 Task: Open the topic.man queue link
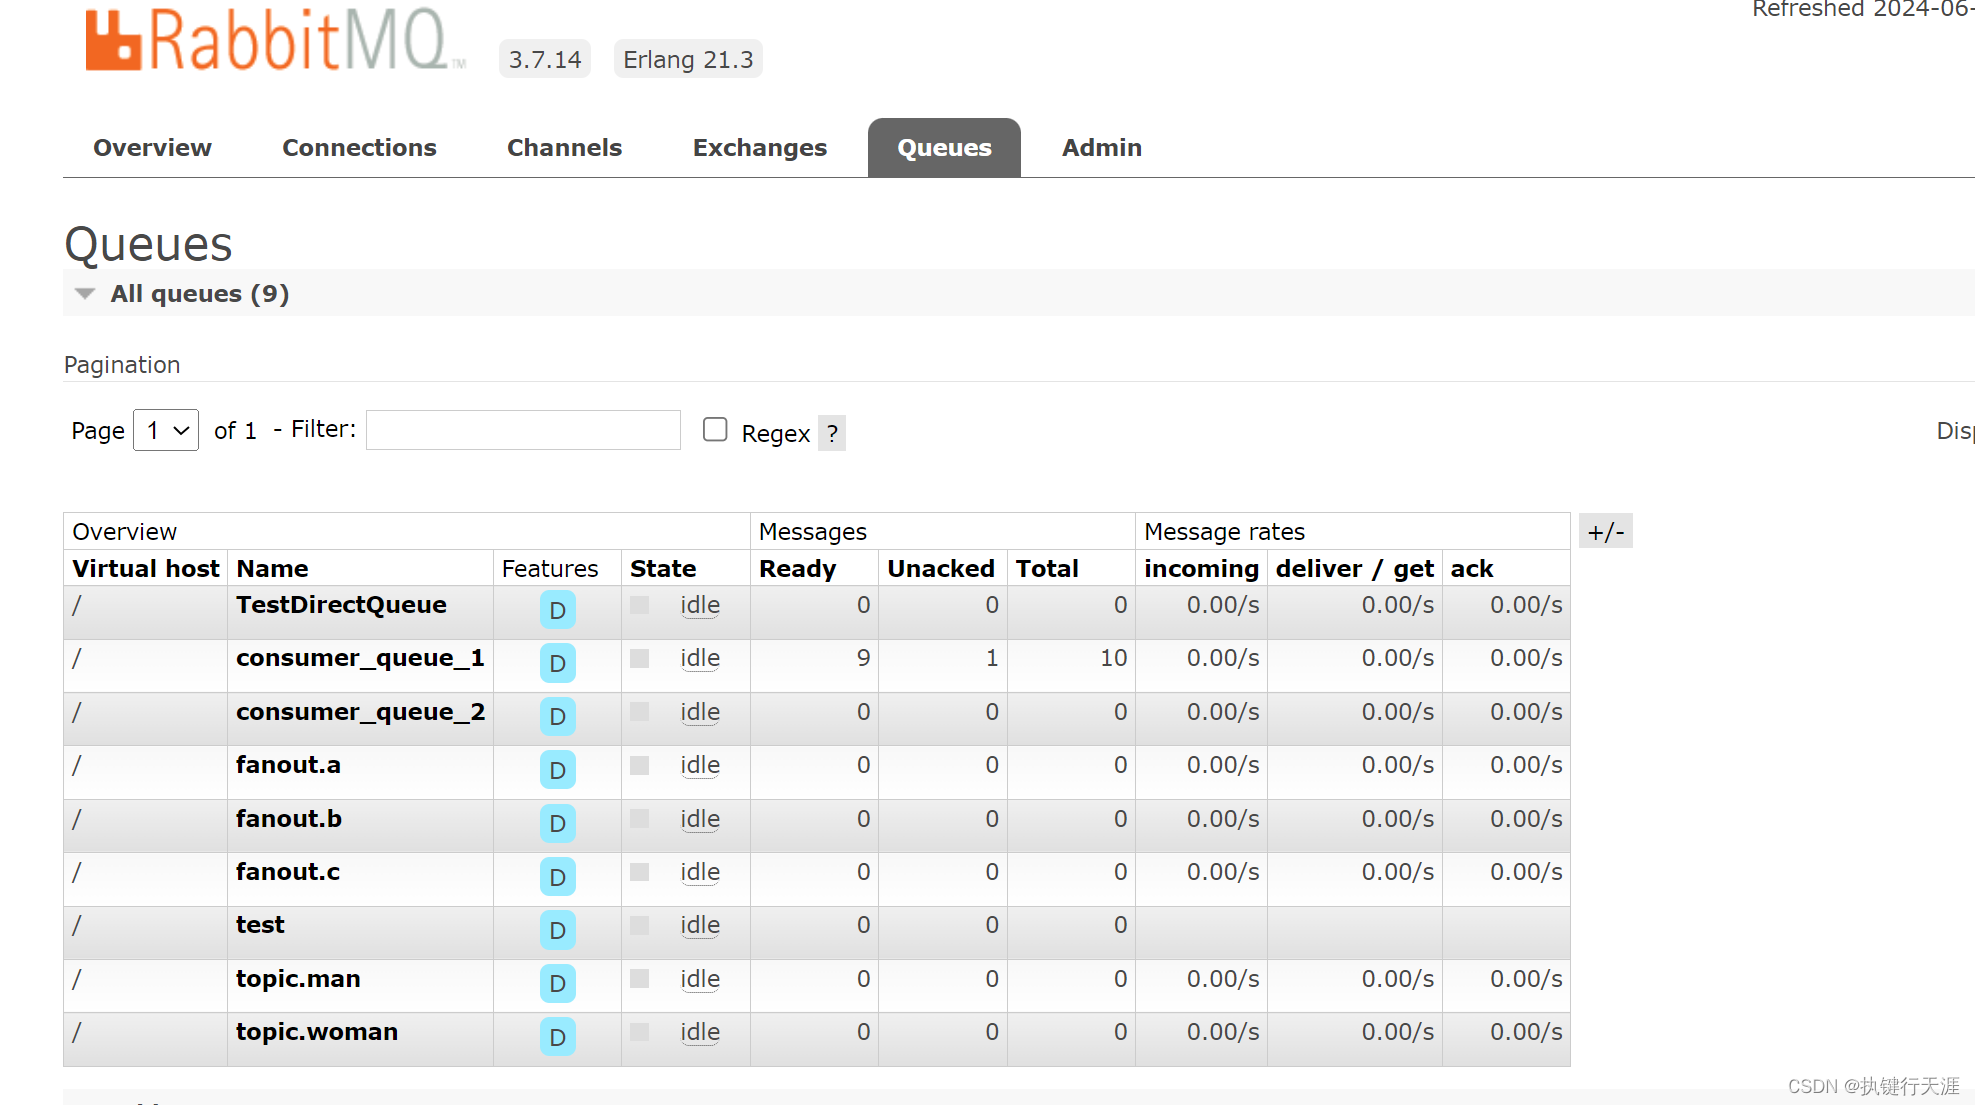(298, 979)
